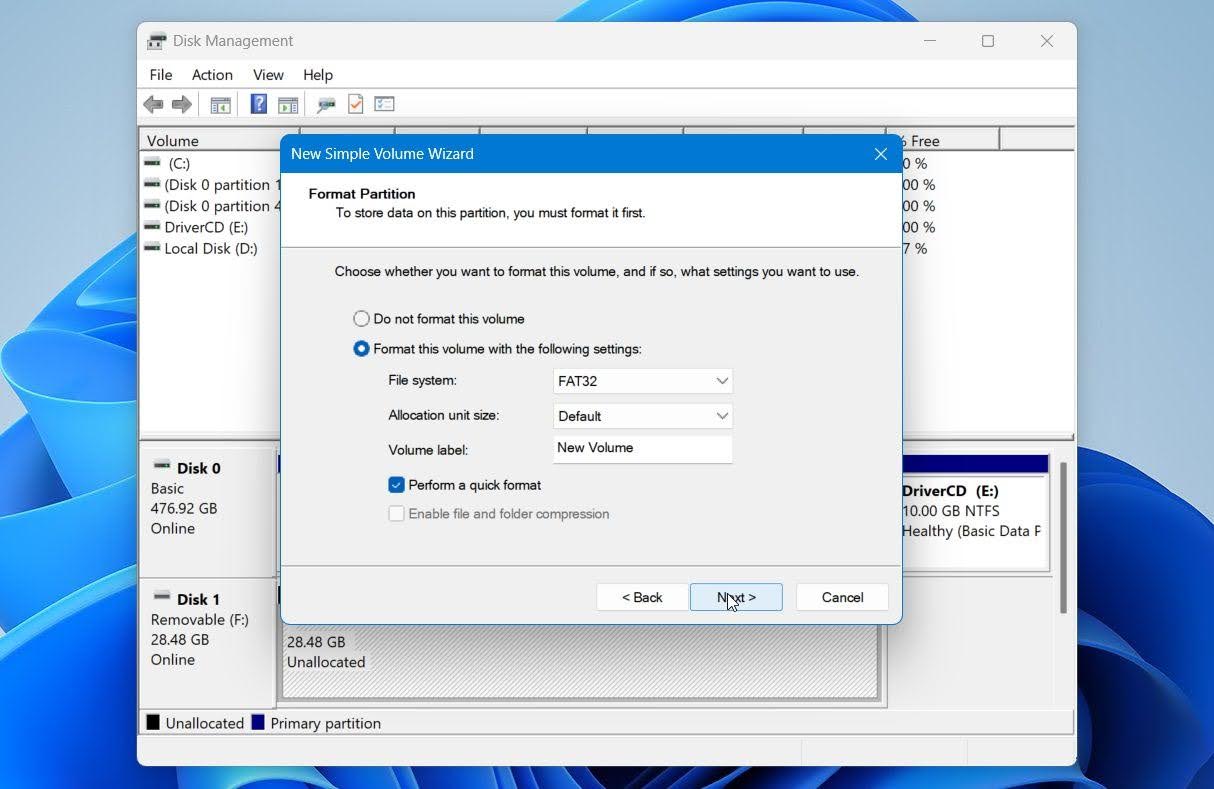
Task: Click the Show/Hide Console Tree toolbar icon
Action: pyautogui.click(x=220, y=104)
